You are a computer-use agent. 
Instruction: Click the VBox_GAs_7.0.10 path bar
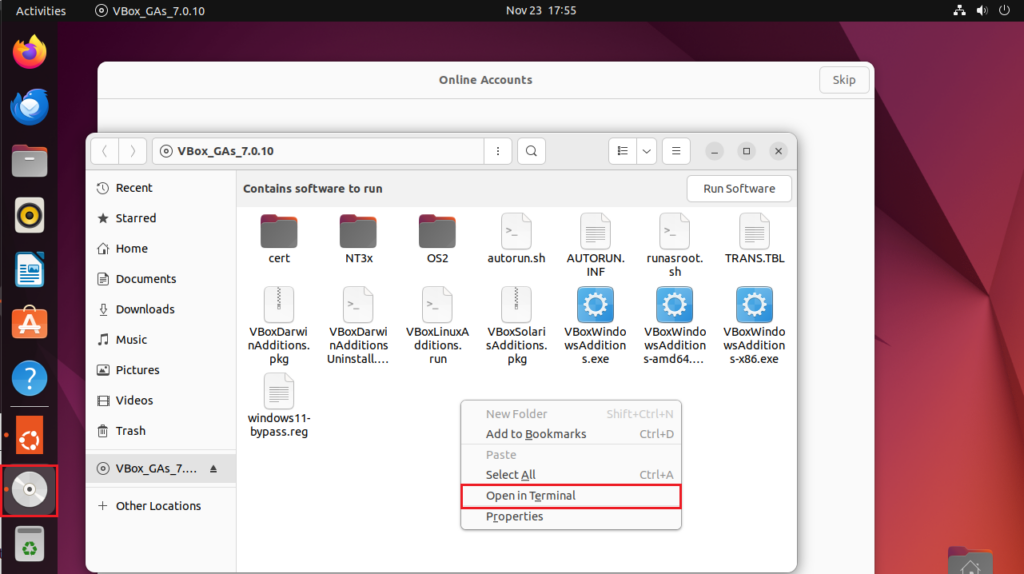point(318,151)
